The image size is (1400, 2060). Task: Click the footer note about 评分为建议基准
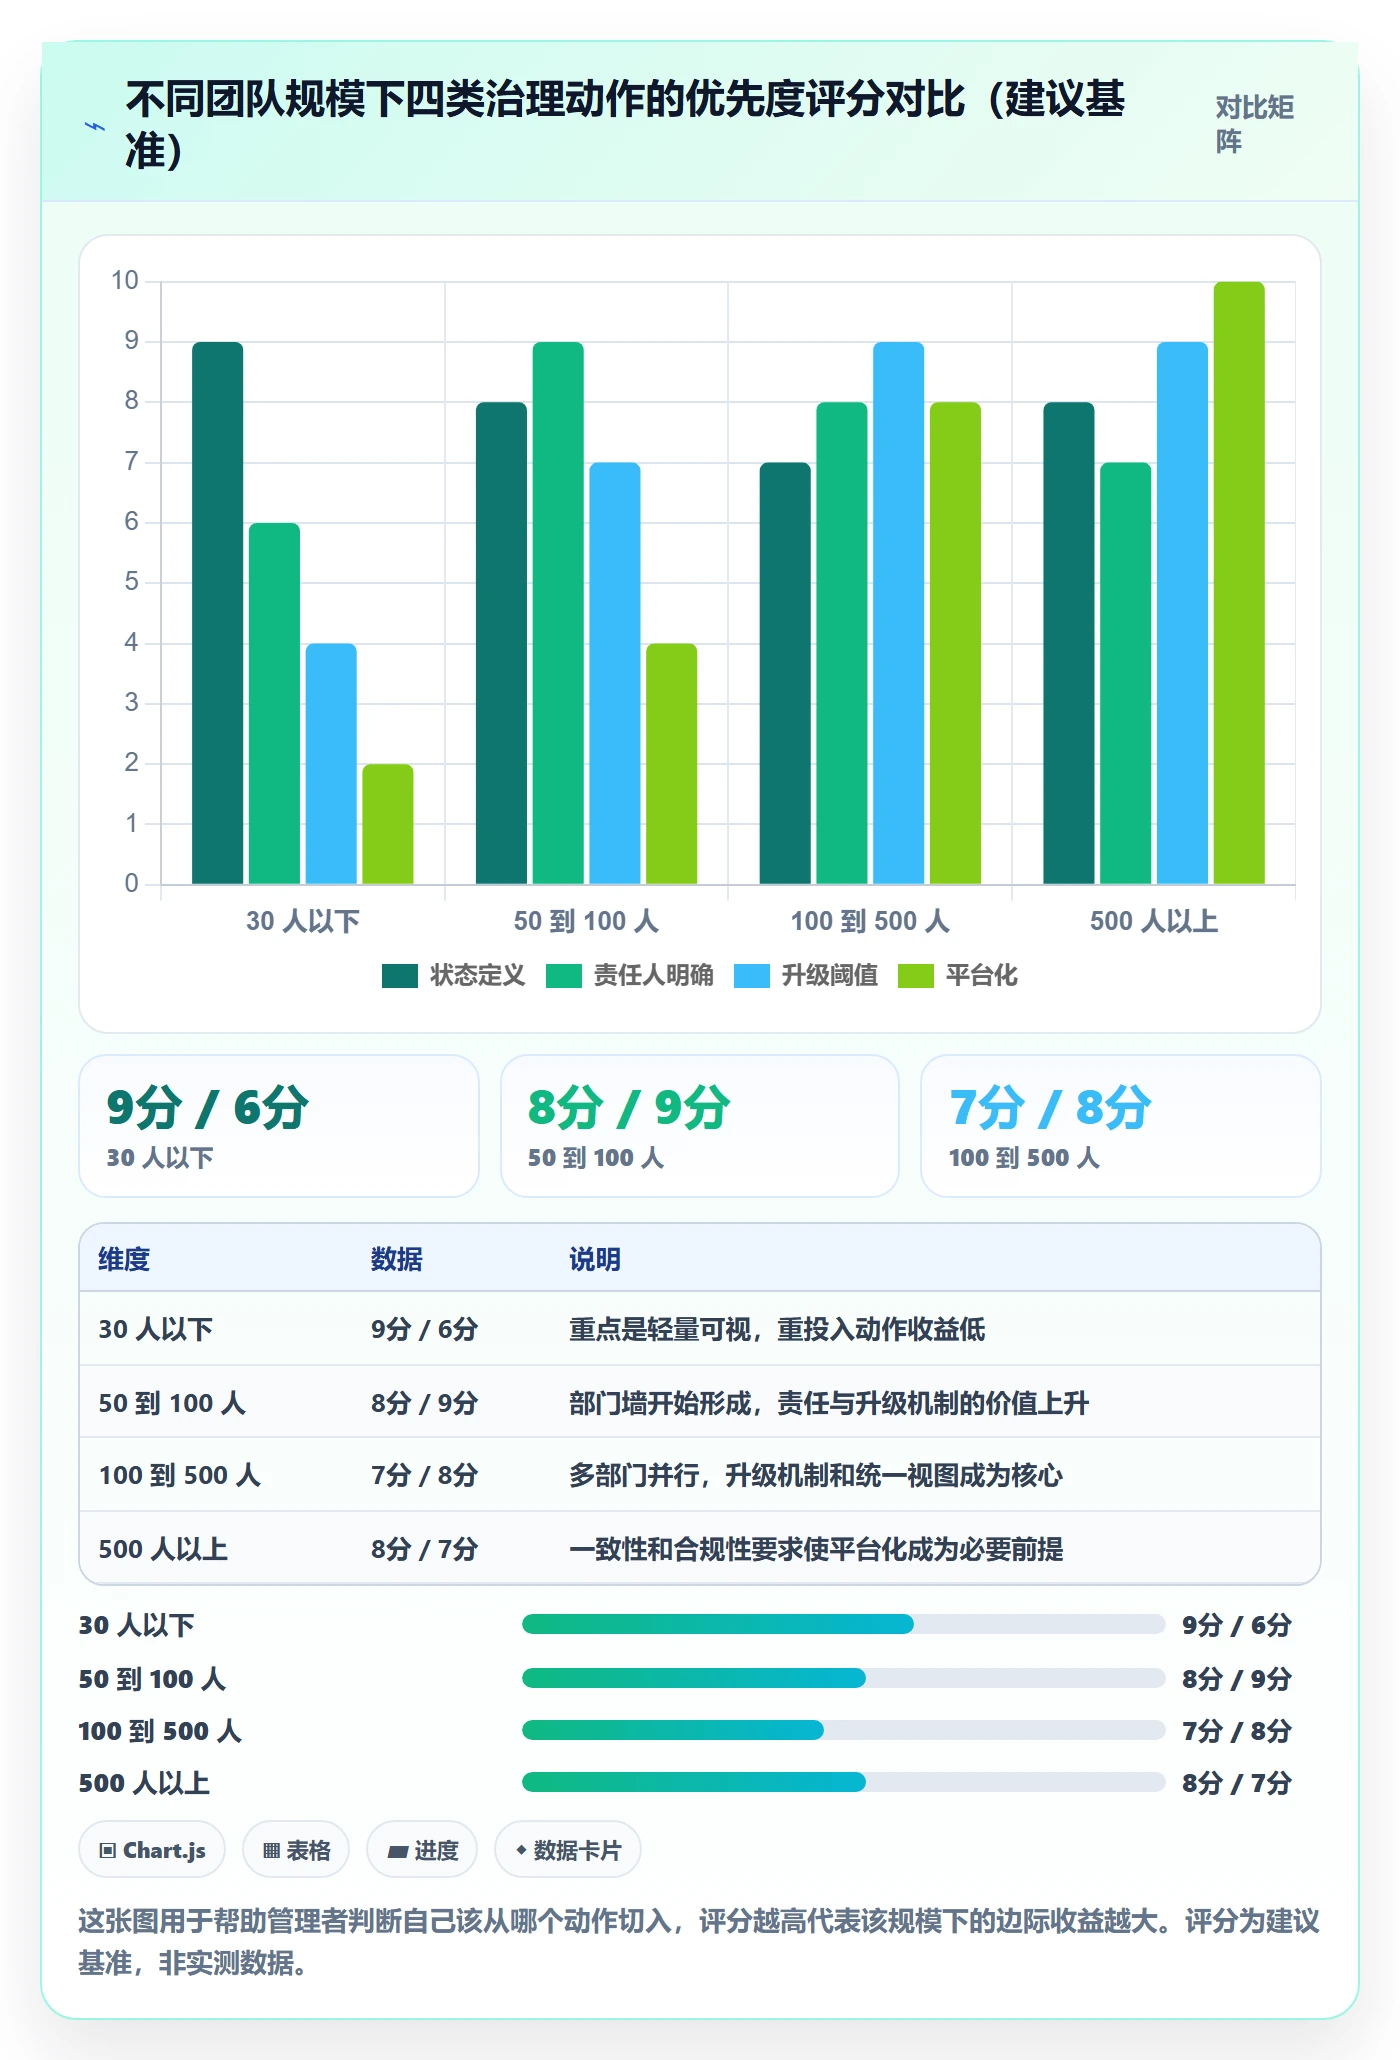699,1941
